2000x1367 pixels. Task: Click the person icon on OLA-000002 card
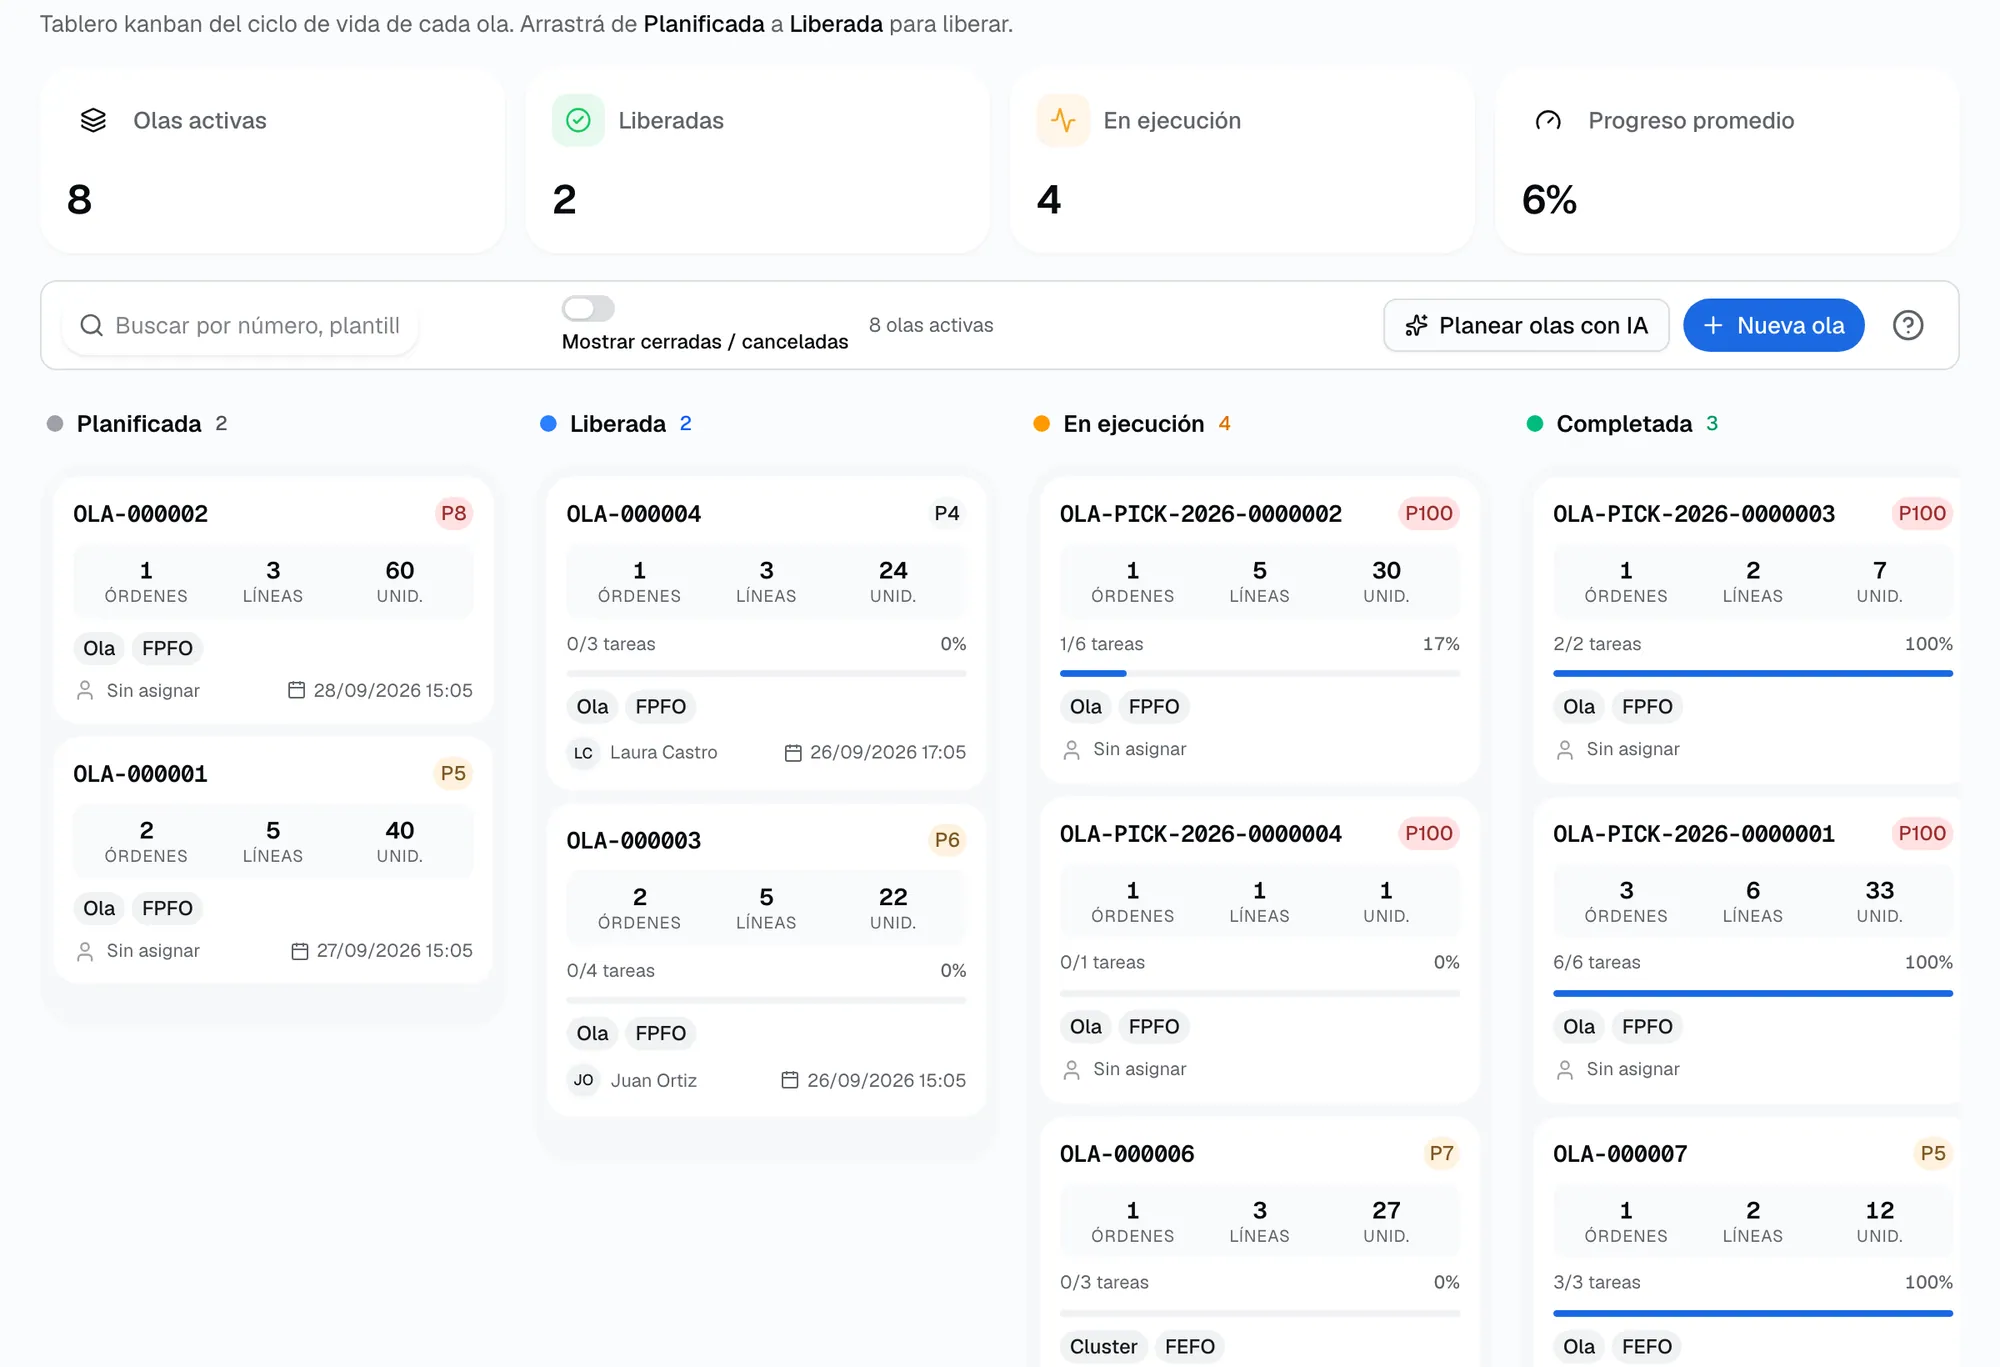click(85, 690)
